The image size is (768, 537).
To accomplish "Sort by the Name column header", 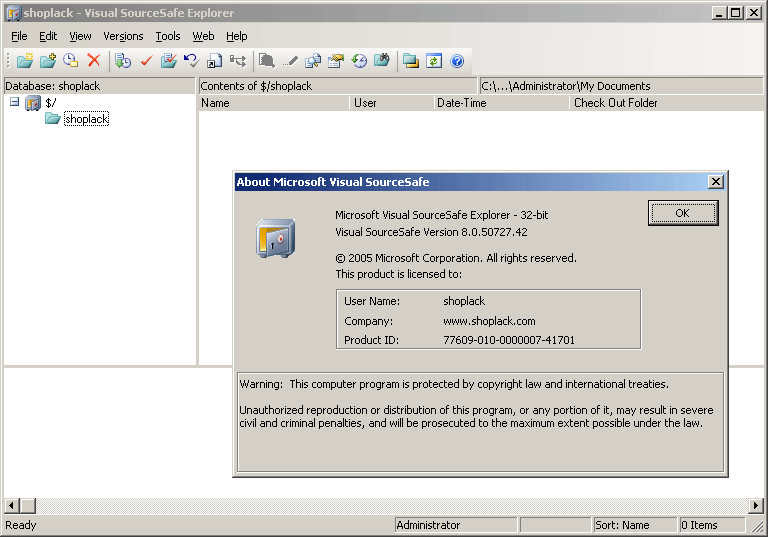I will [x=275, y=103].
